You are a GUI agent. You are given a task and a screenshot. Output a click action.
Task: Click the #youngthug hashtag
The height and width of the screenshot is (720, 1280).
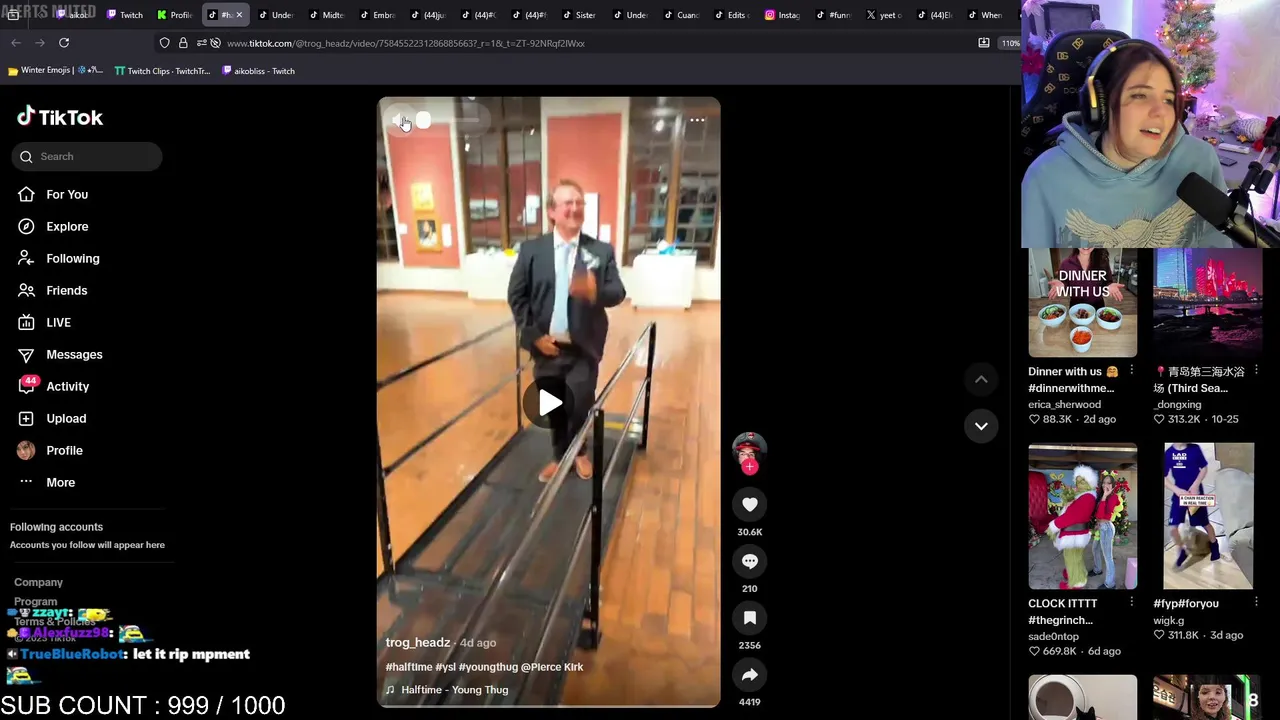tap(488, 667)
